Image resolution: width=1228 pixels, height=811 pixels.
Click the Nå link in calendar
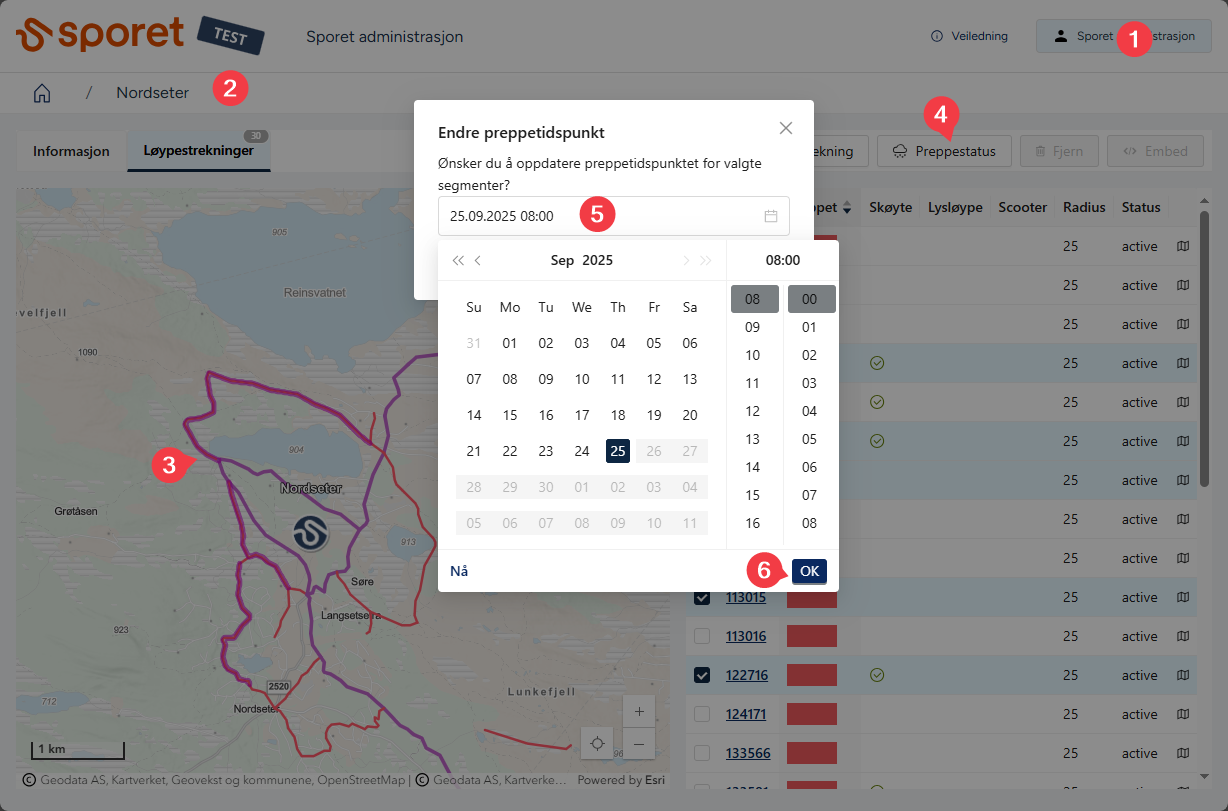459,571
